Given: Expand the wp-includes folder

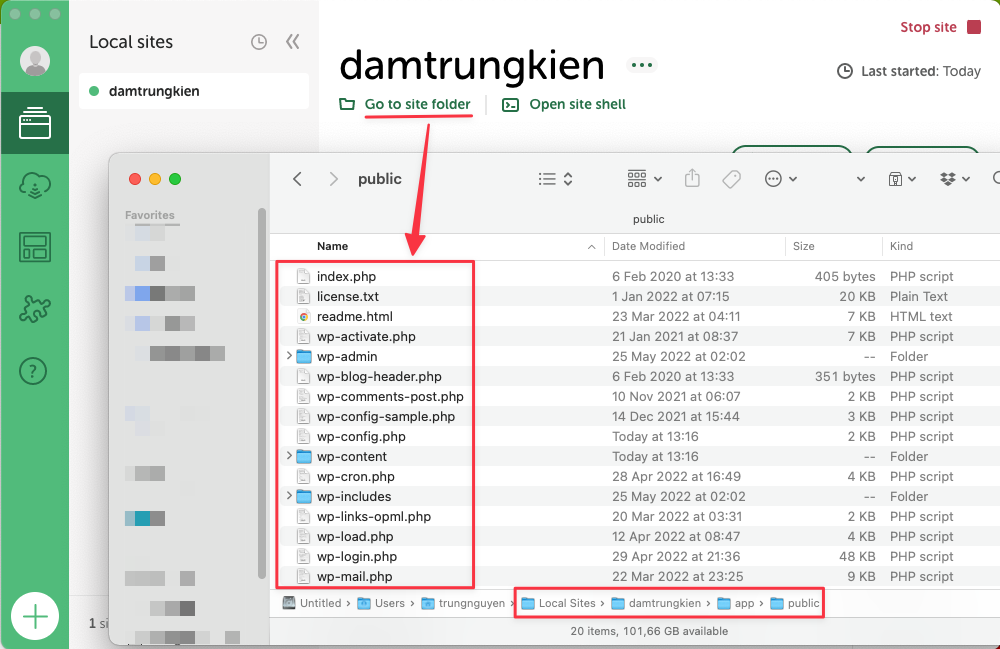Looking at the screenshot, I should [289, 495].
